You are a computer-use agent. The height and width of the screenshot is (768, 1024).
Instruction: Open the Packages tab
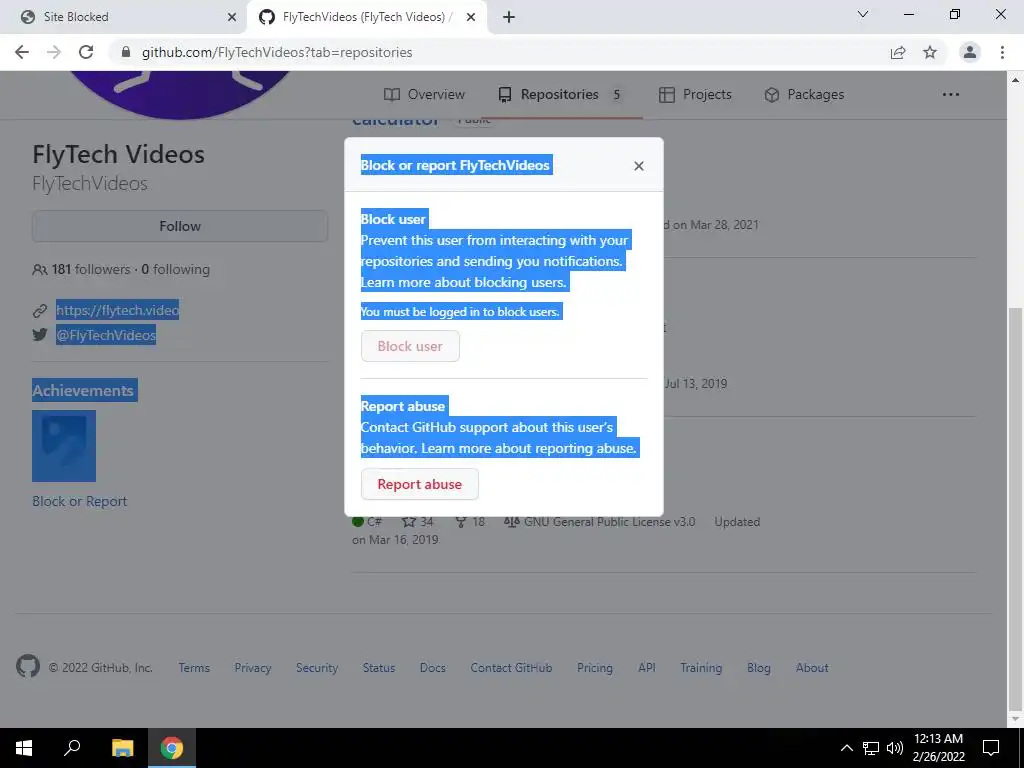804,94
